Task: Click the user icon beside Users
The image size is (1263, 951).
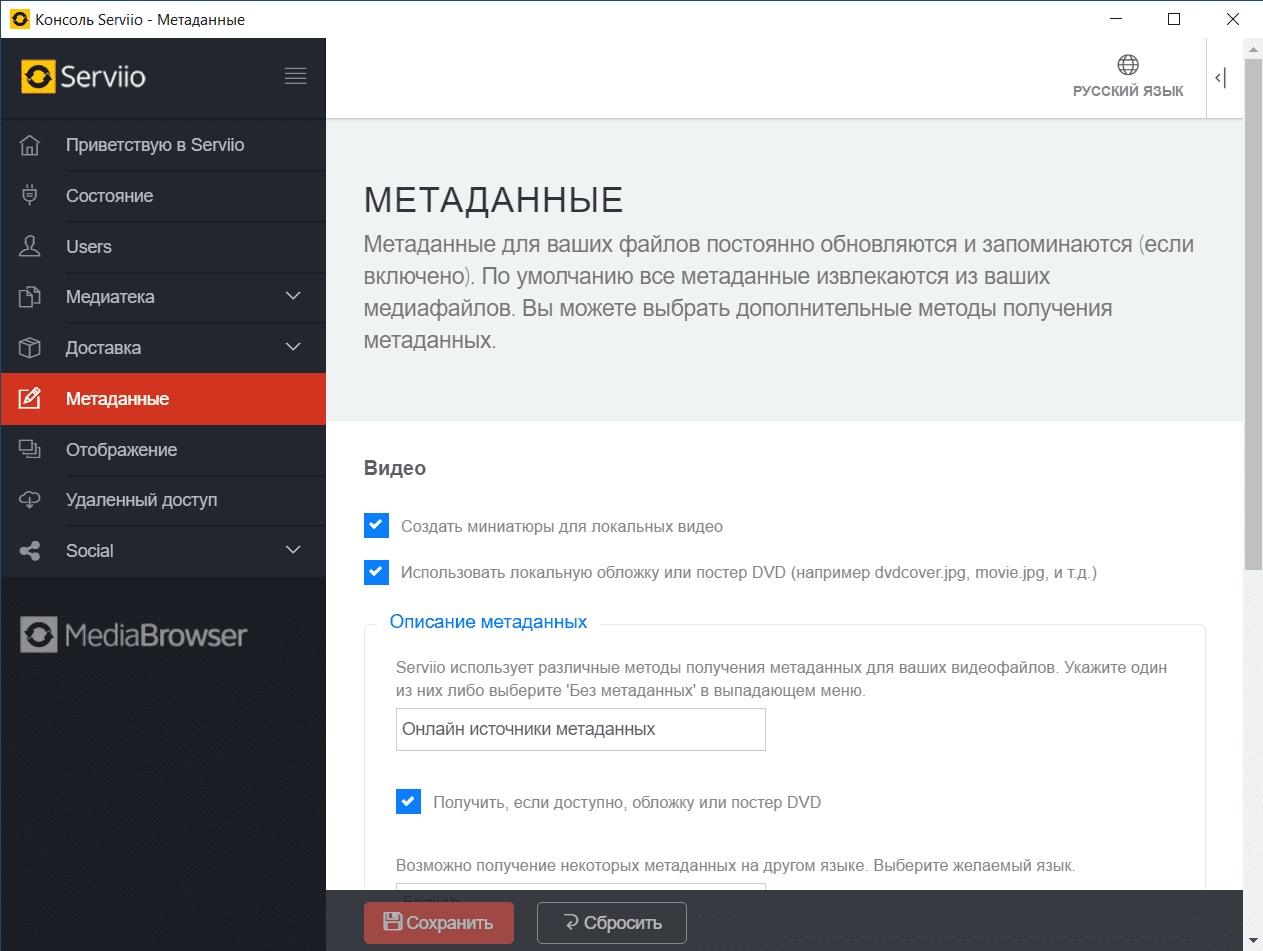Action: tap(30, 247)
